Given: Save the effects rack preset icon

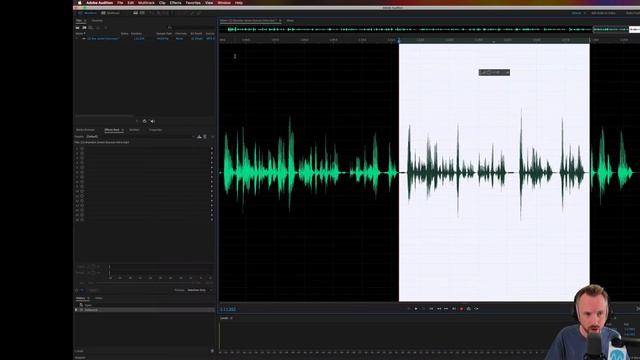Looking at the screenshot, I should coord(199,137).
